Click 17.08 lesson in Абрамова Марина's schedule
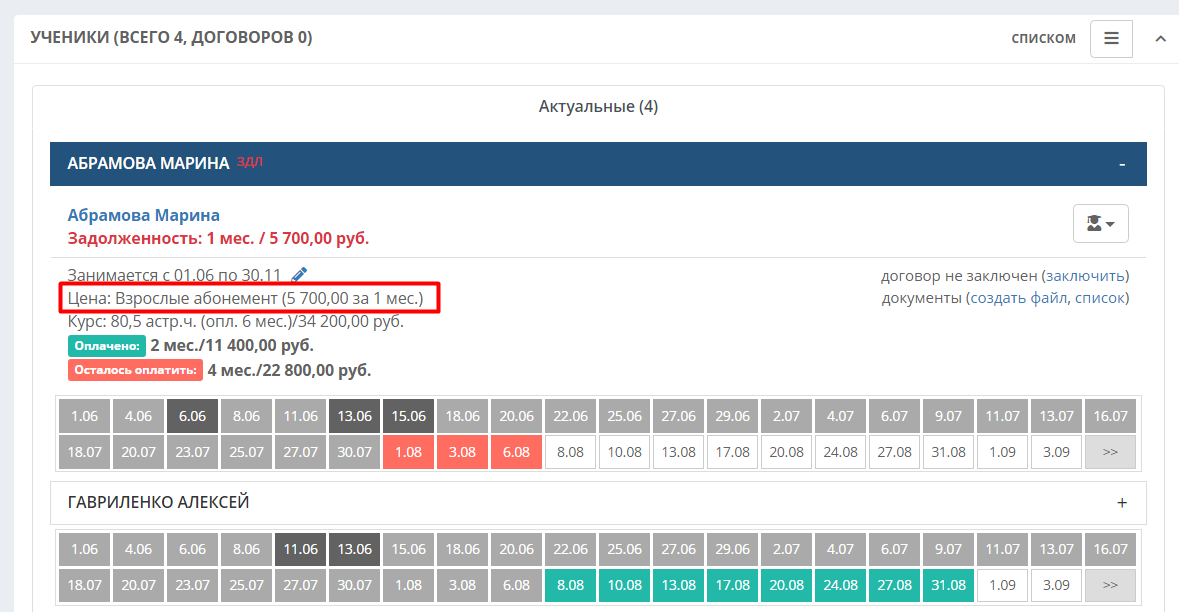This screenshot has width=1179, height=612. pyautogui.click(x=732, y=452)
